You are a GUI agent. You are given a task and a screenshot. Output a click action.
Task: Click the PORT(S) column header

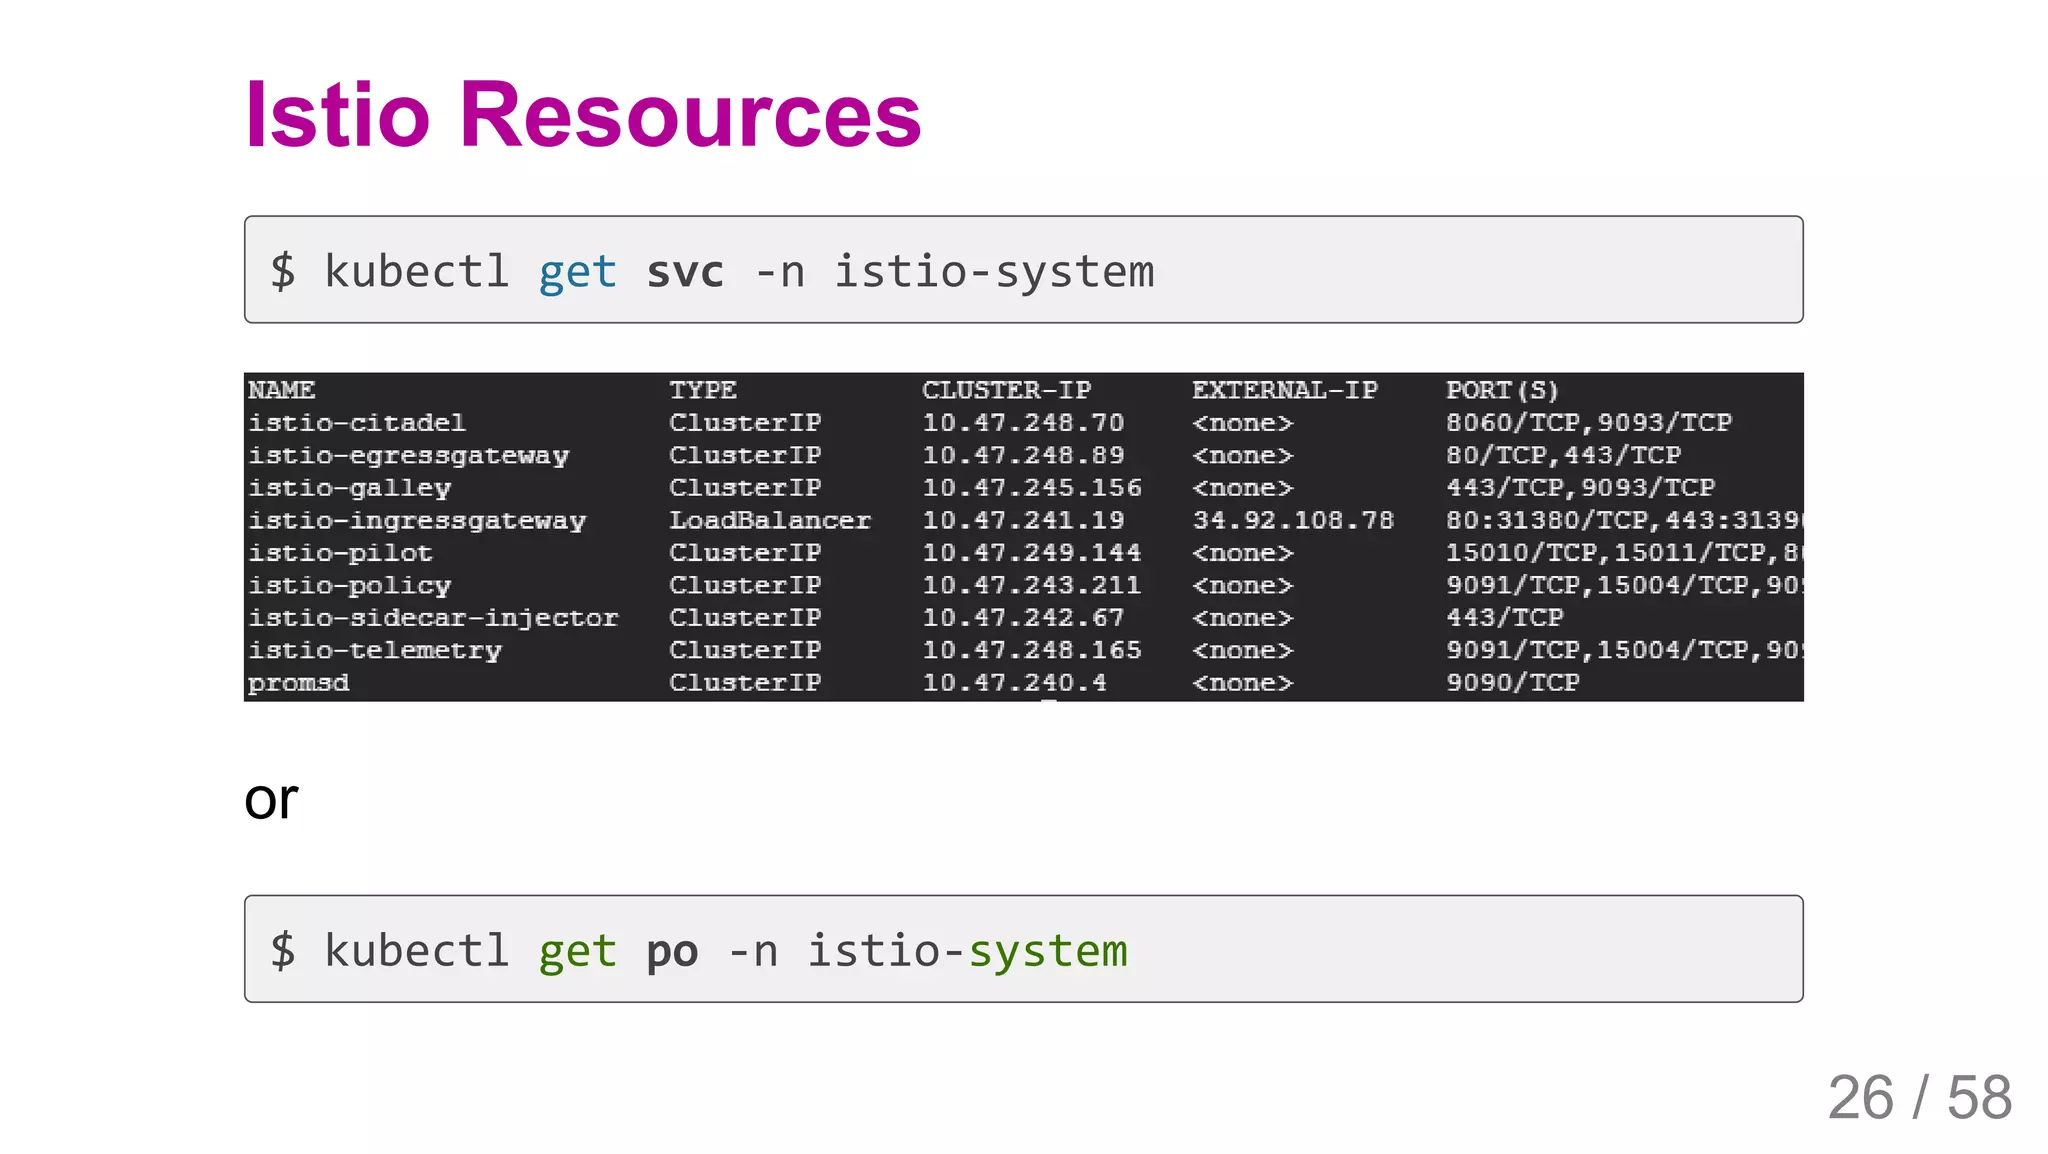click(1501, 390)
